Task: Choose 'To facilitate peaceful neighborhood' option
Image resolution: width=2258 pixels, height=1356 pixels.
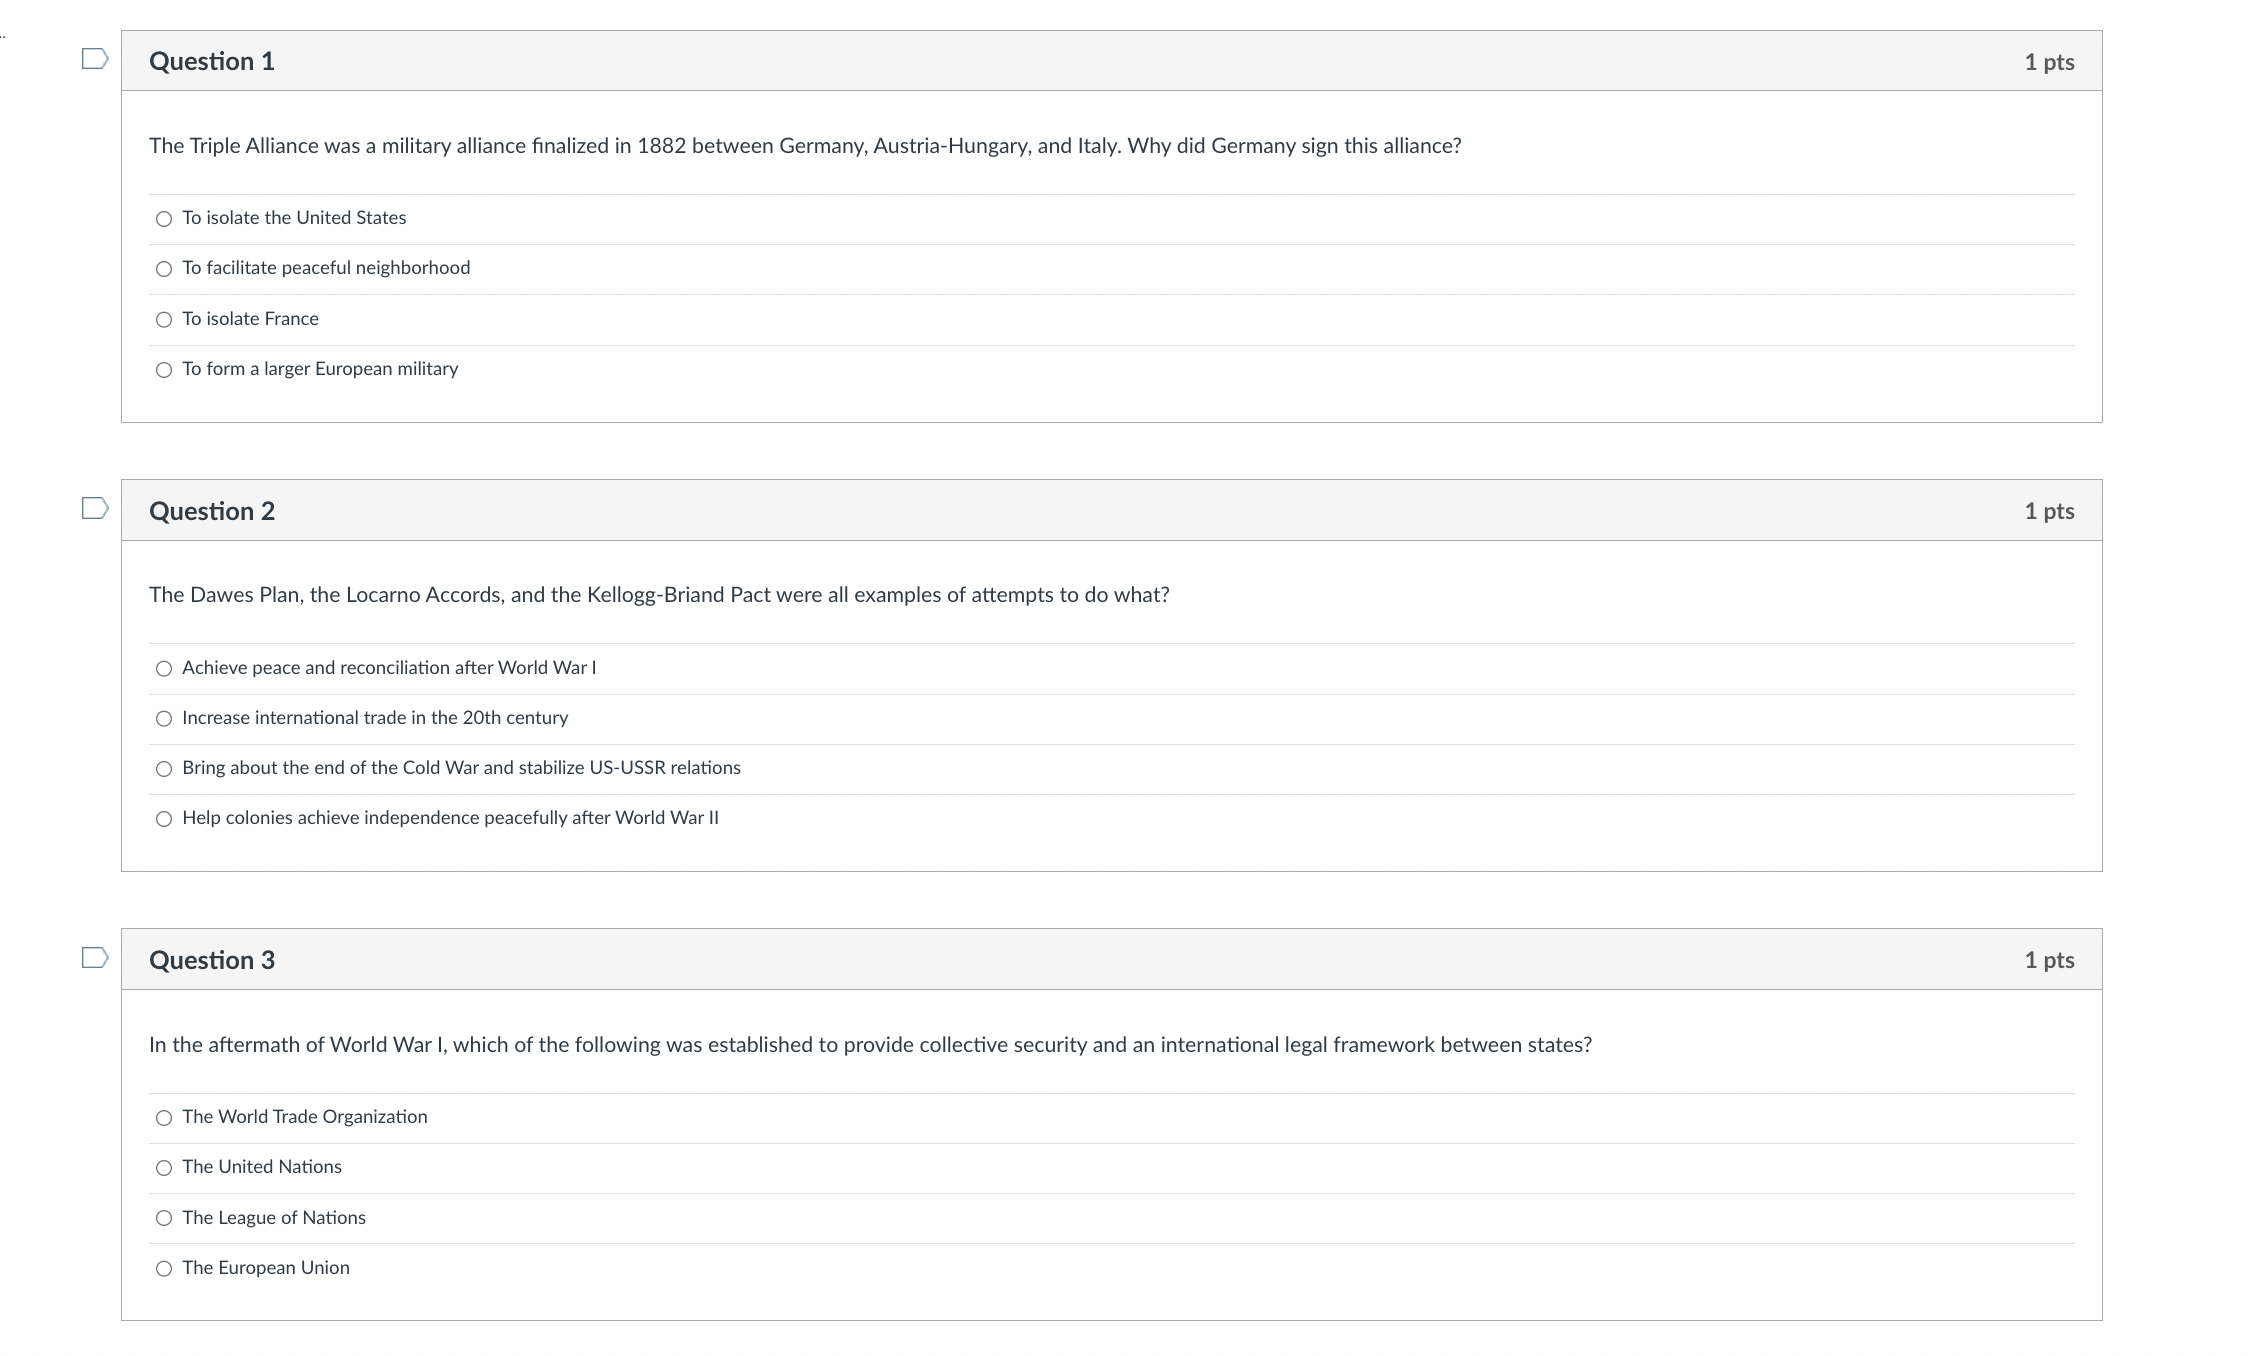Action: (x=164, y=269)
